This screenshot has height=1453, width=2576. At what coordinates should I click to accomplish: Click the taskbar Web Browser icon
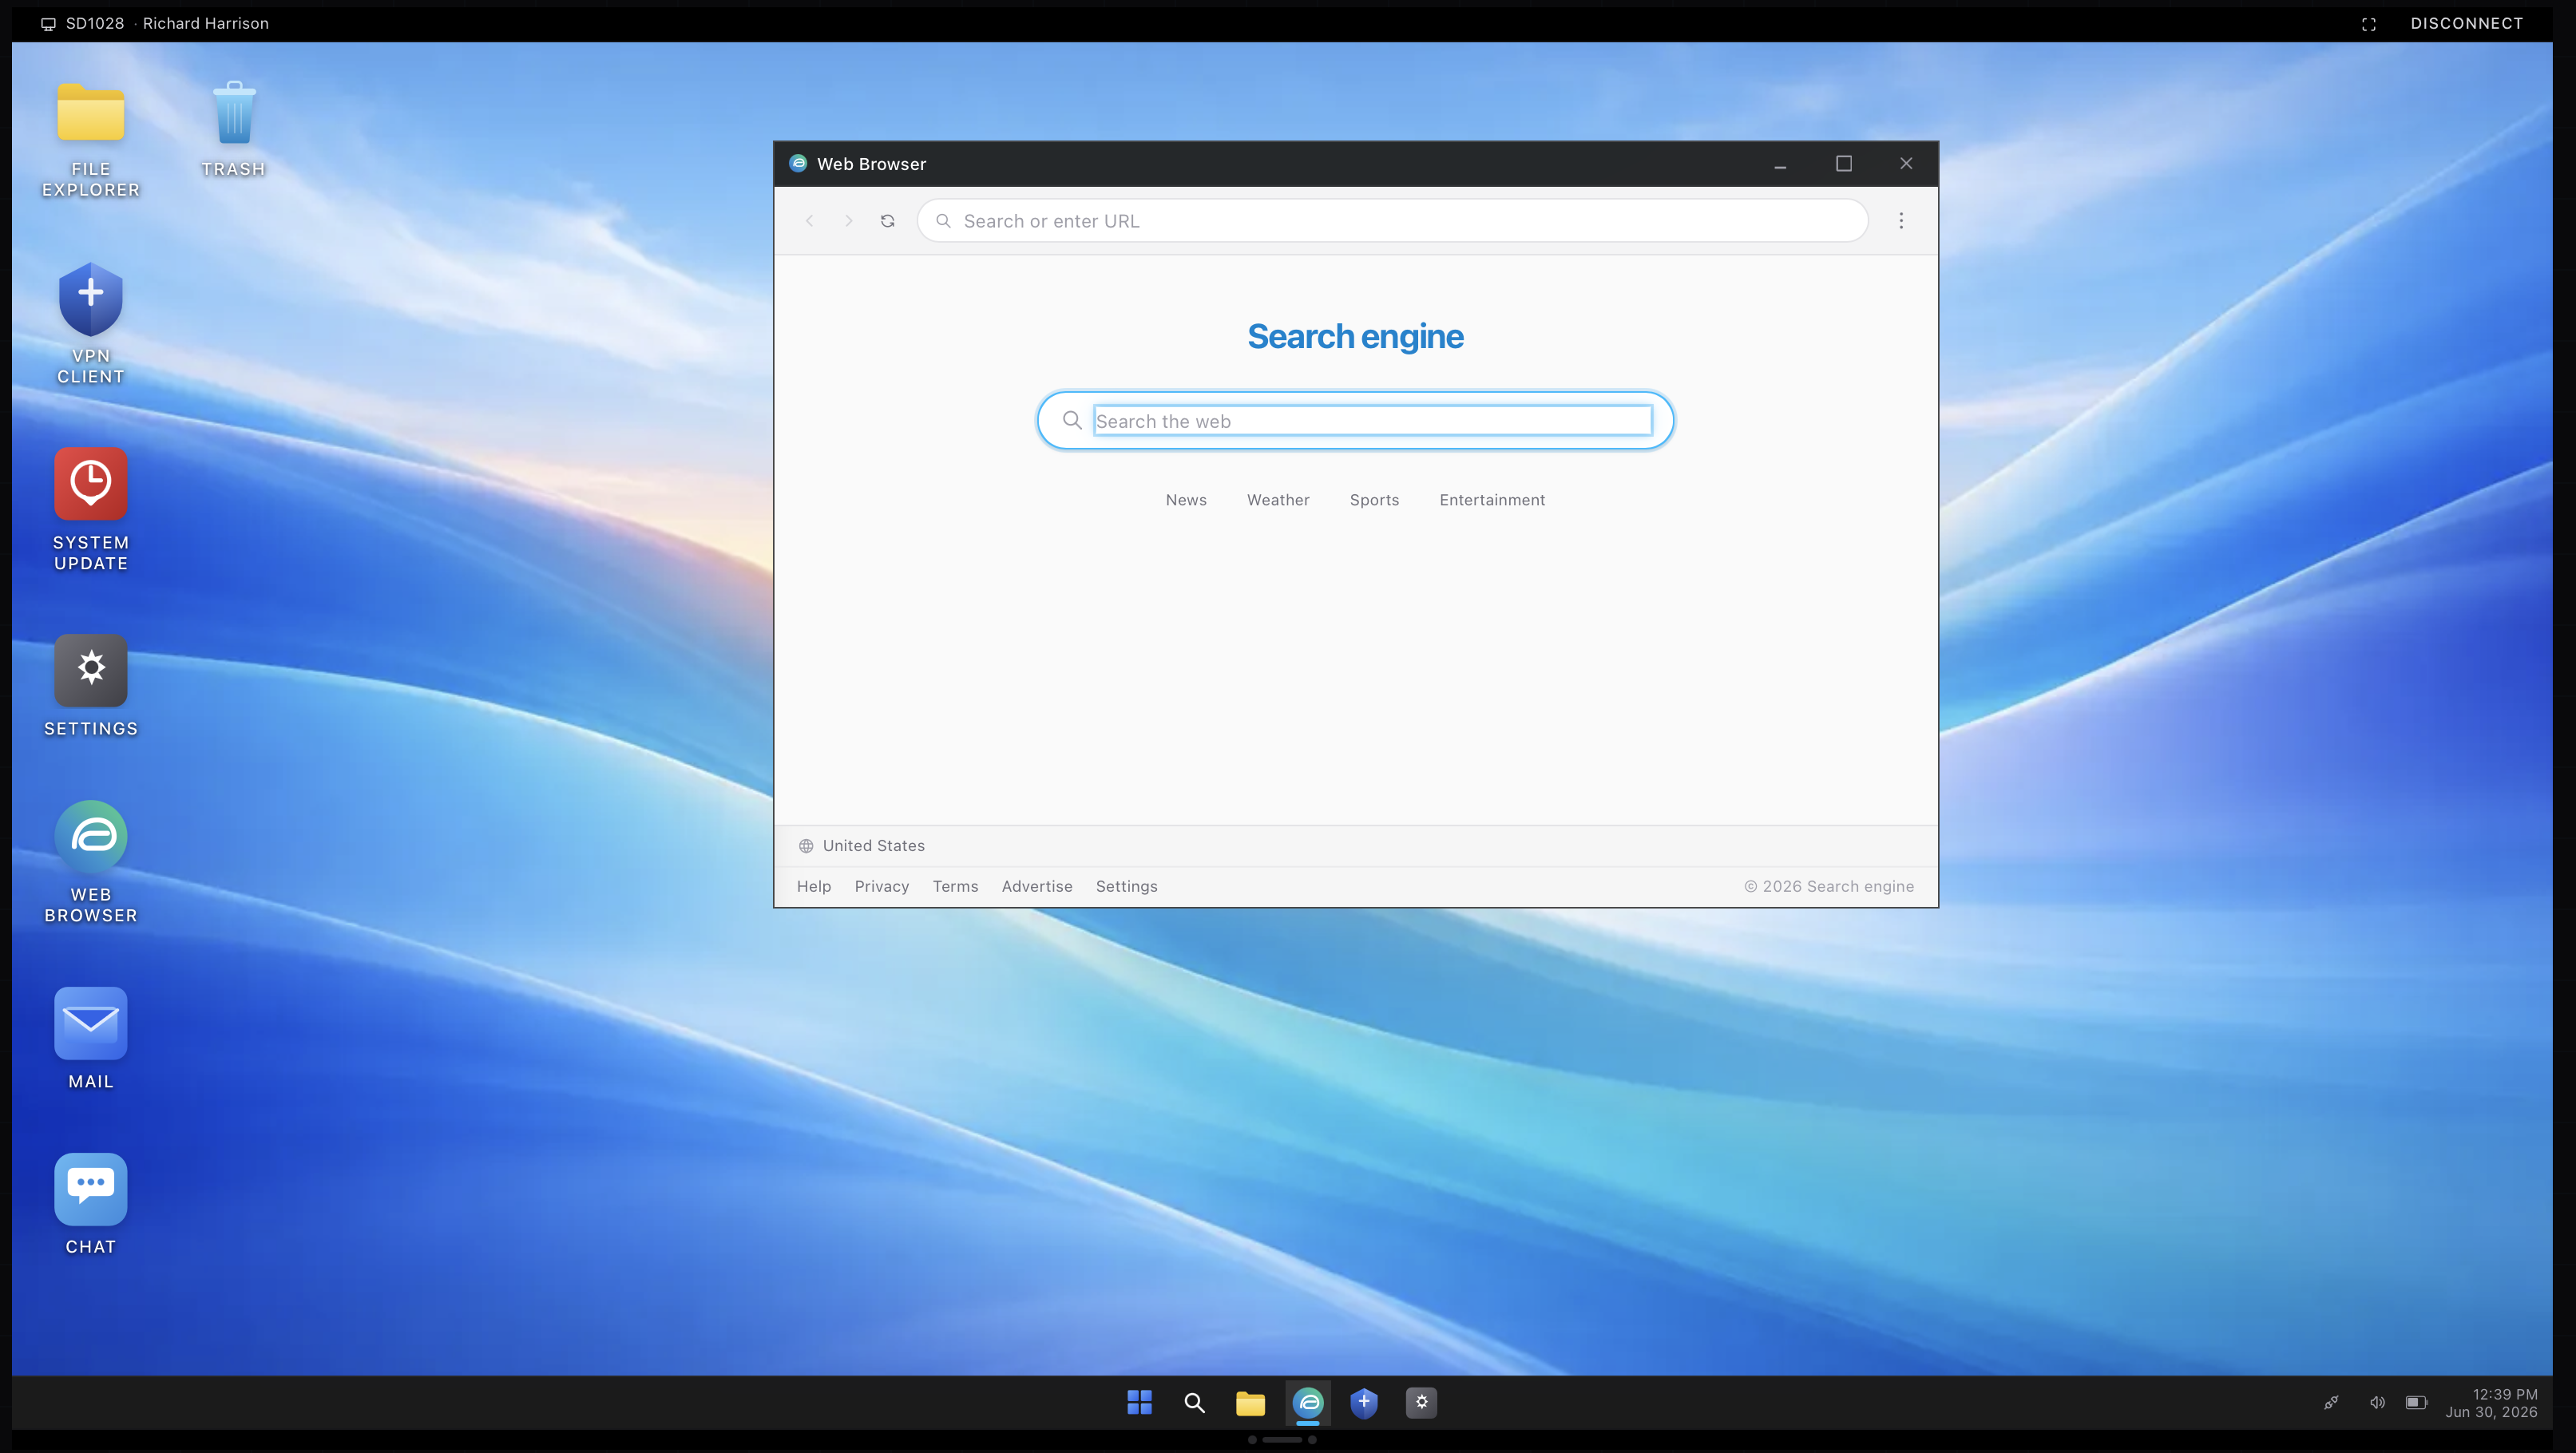click(1308, 1403)
